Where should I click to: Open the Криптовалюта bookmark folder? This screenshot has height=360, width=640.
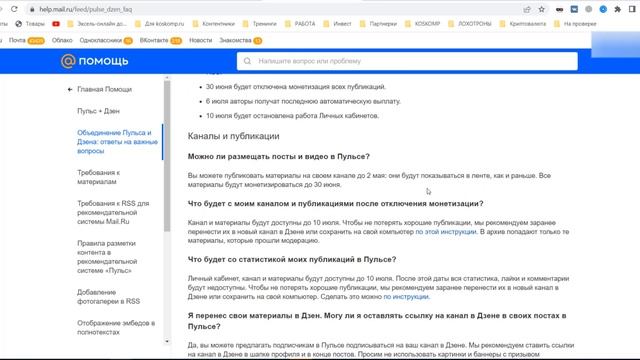523,24
